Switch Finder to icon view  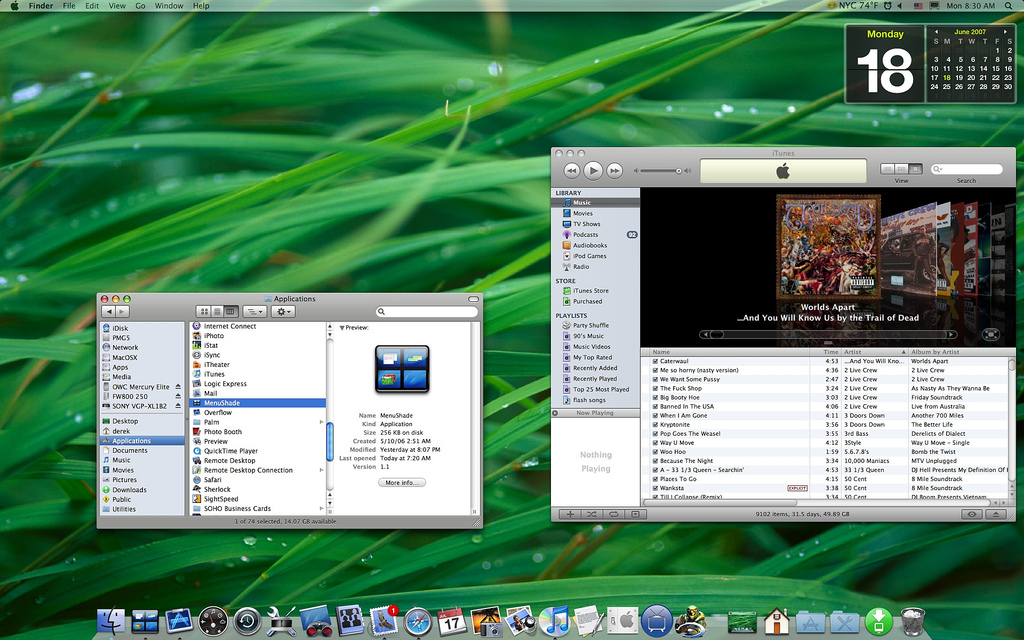pyautogui.click(x=204, y=312)
